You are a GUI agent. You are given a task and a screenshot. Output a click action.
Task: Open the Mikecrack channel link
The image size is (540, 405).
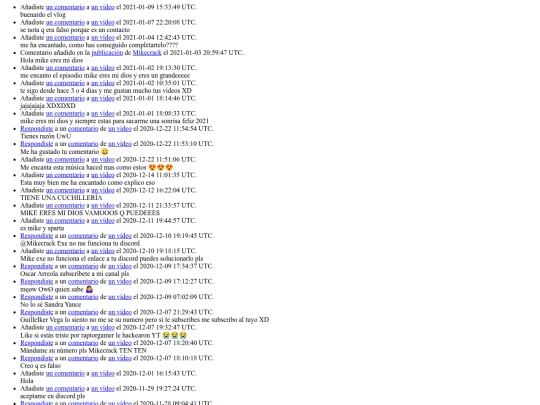pyautogui.click(x=147, y=53)
